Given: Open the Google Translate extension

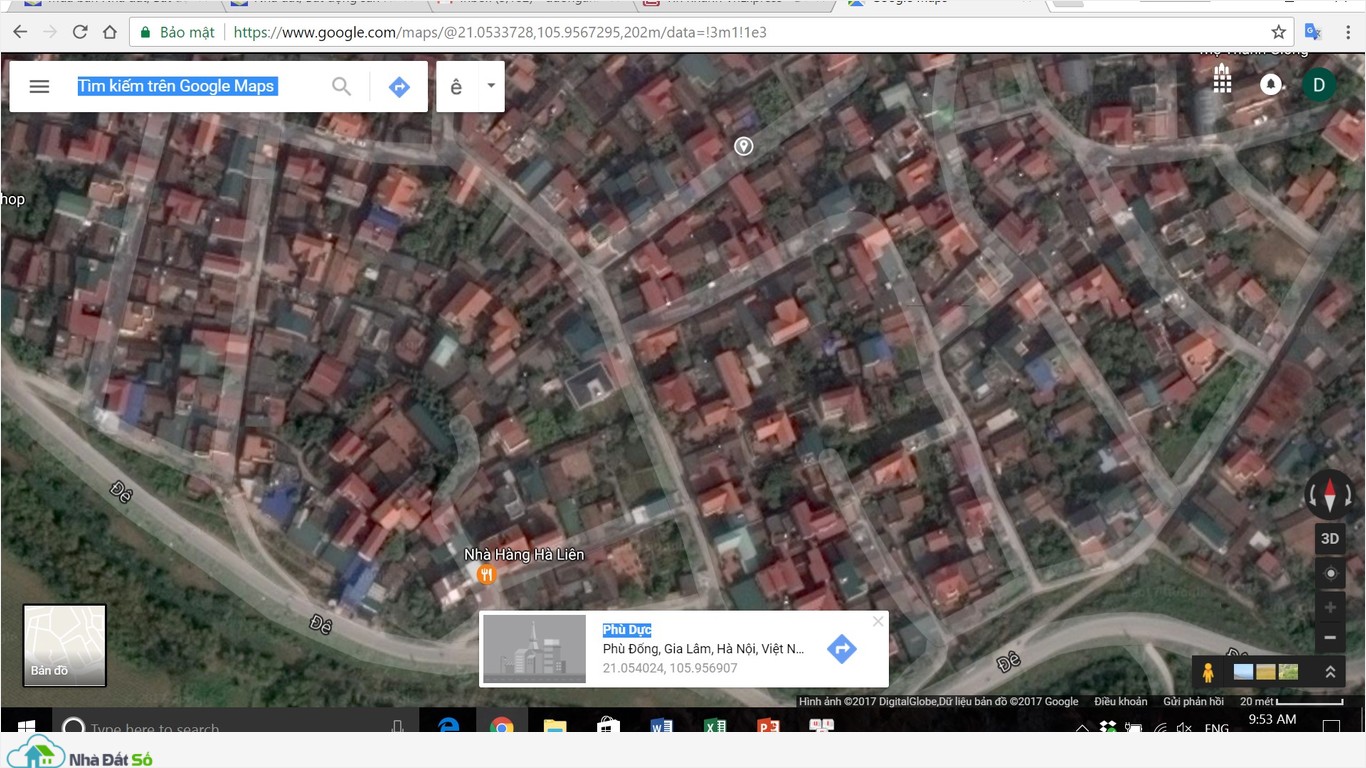Looking at the screenshot, I should (x=1313, y=32).
